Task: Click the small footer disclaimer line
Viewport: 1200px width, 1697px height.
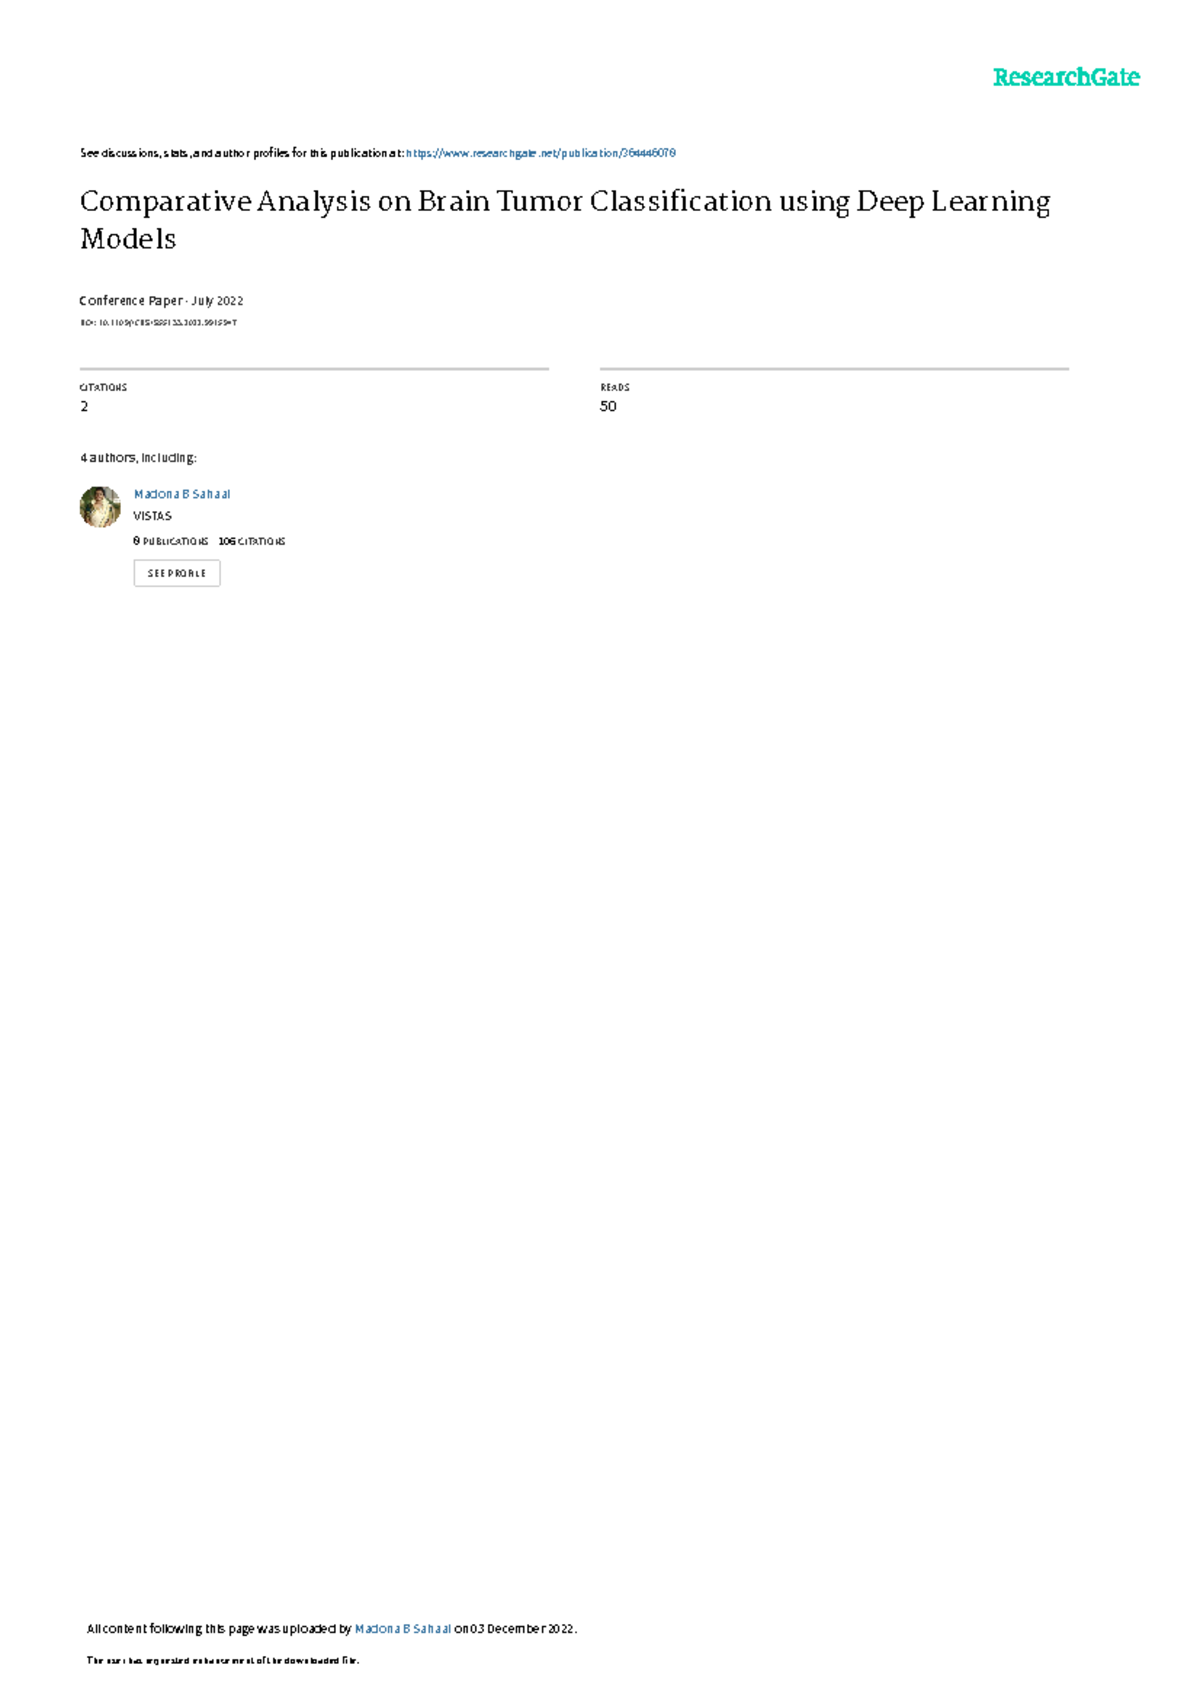Action: click(223, 1661)
